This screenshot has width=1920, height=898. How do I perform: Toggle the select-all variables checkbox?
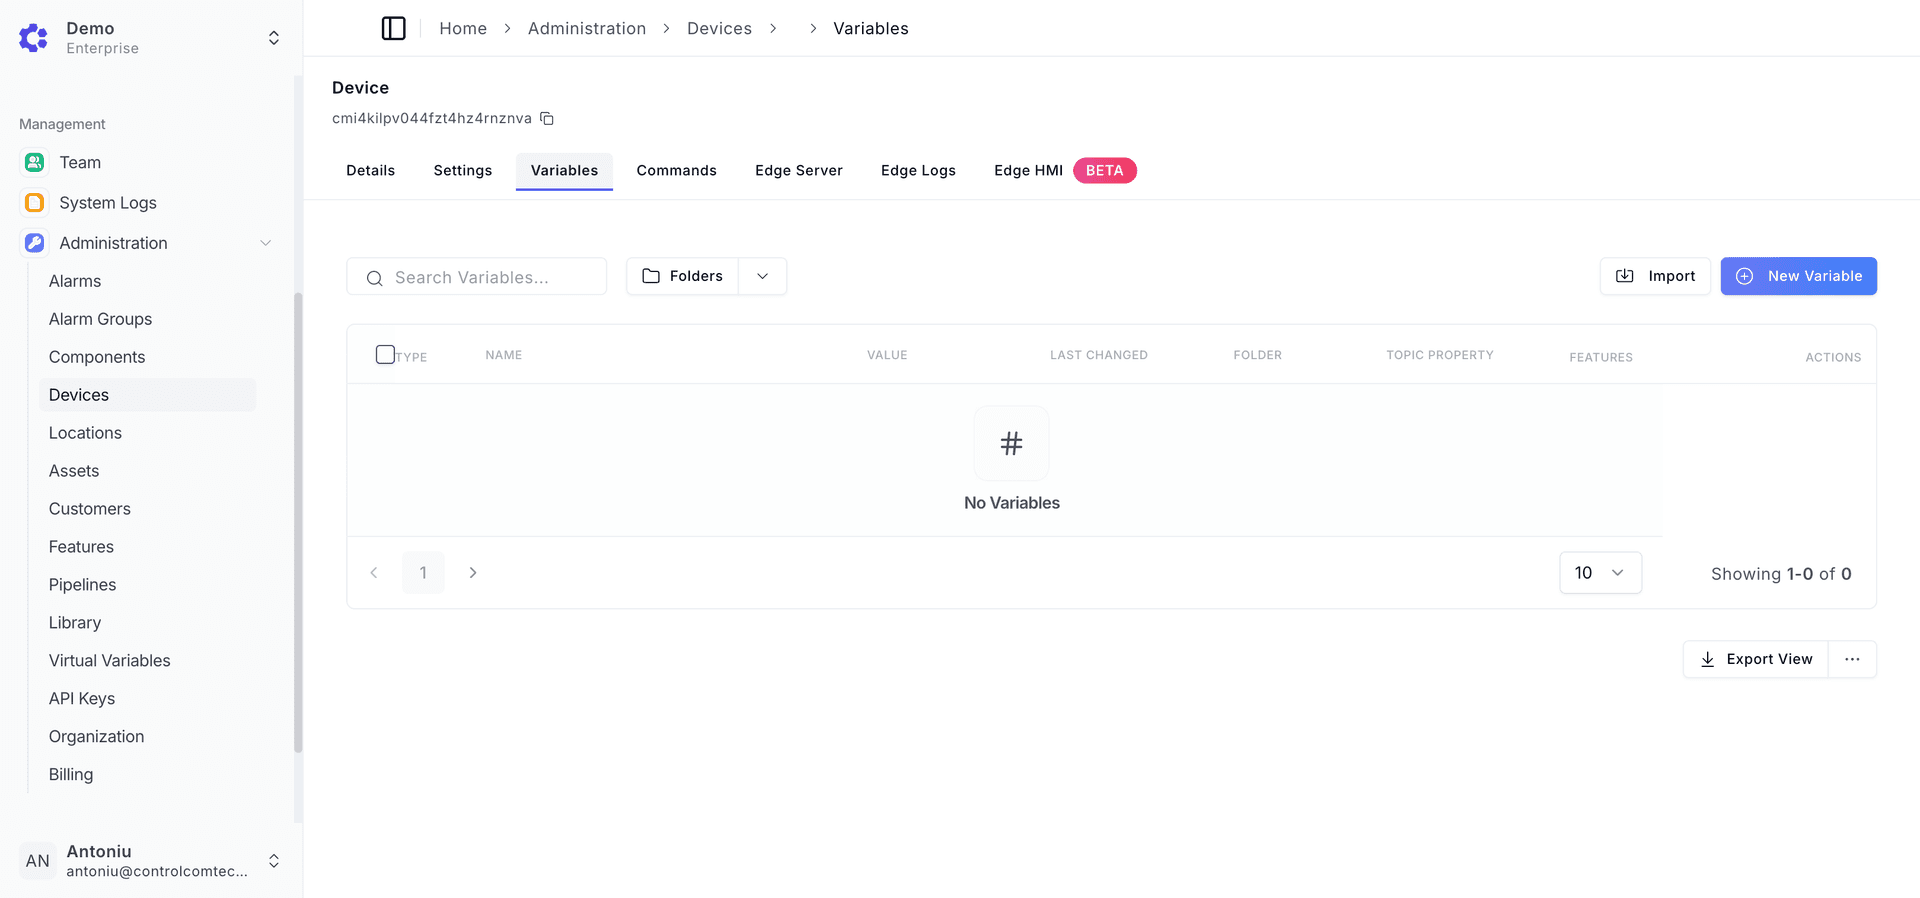(x=385, y=354)
